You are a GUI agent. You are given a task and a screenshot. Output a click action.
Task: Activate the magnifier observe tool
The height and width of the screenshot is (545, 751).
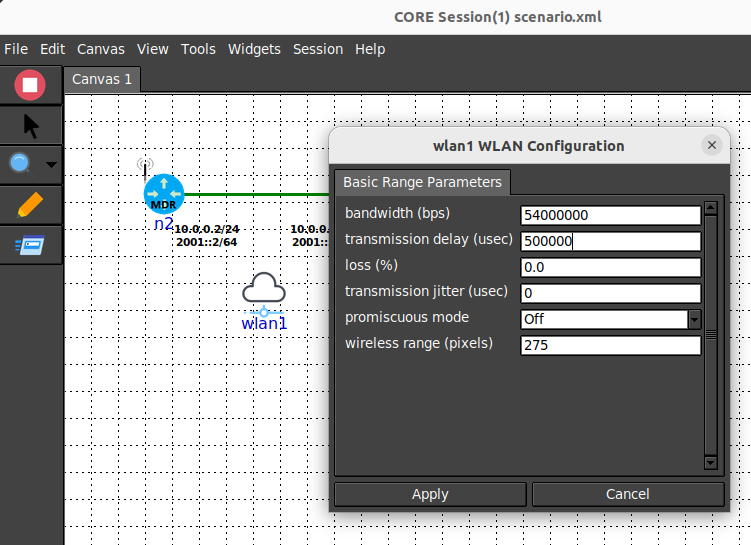[20, 164]
